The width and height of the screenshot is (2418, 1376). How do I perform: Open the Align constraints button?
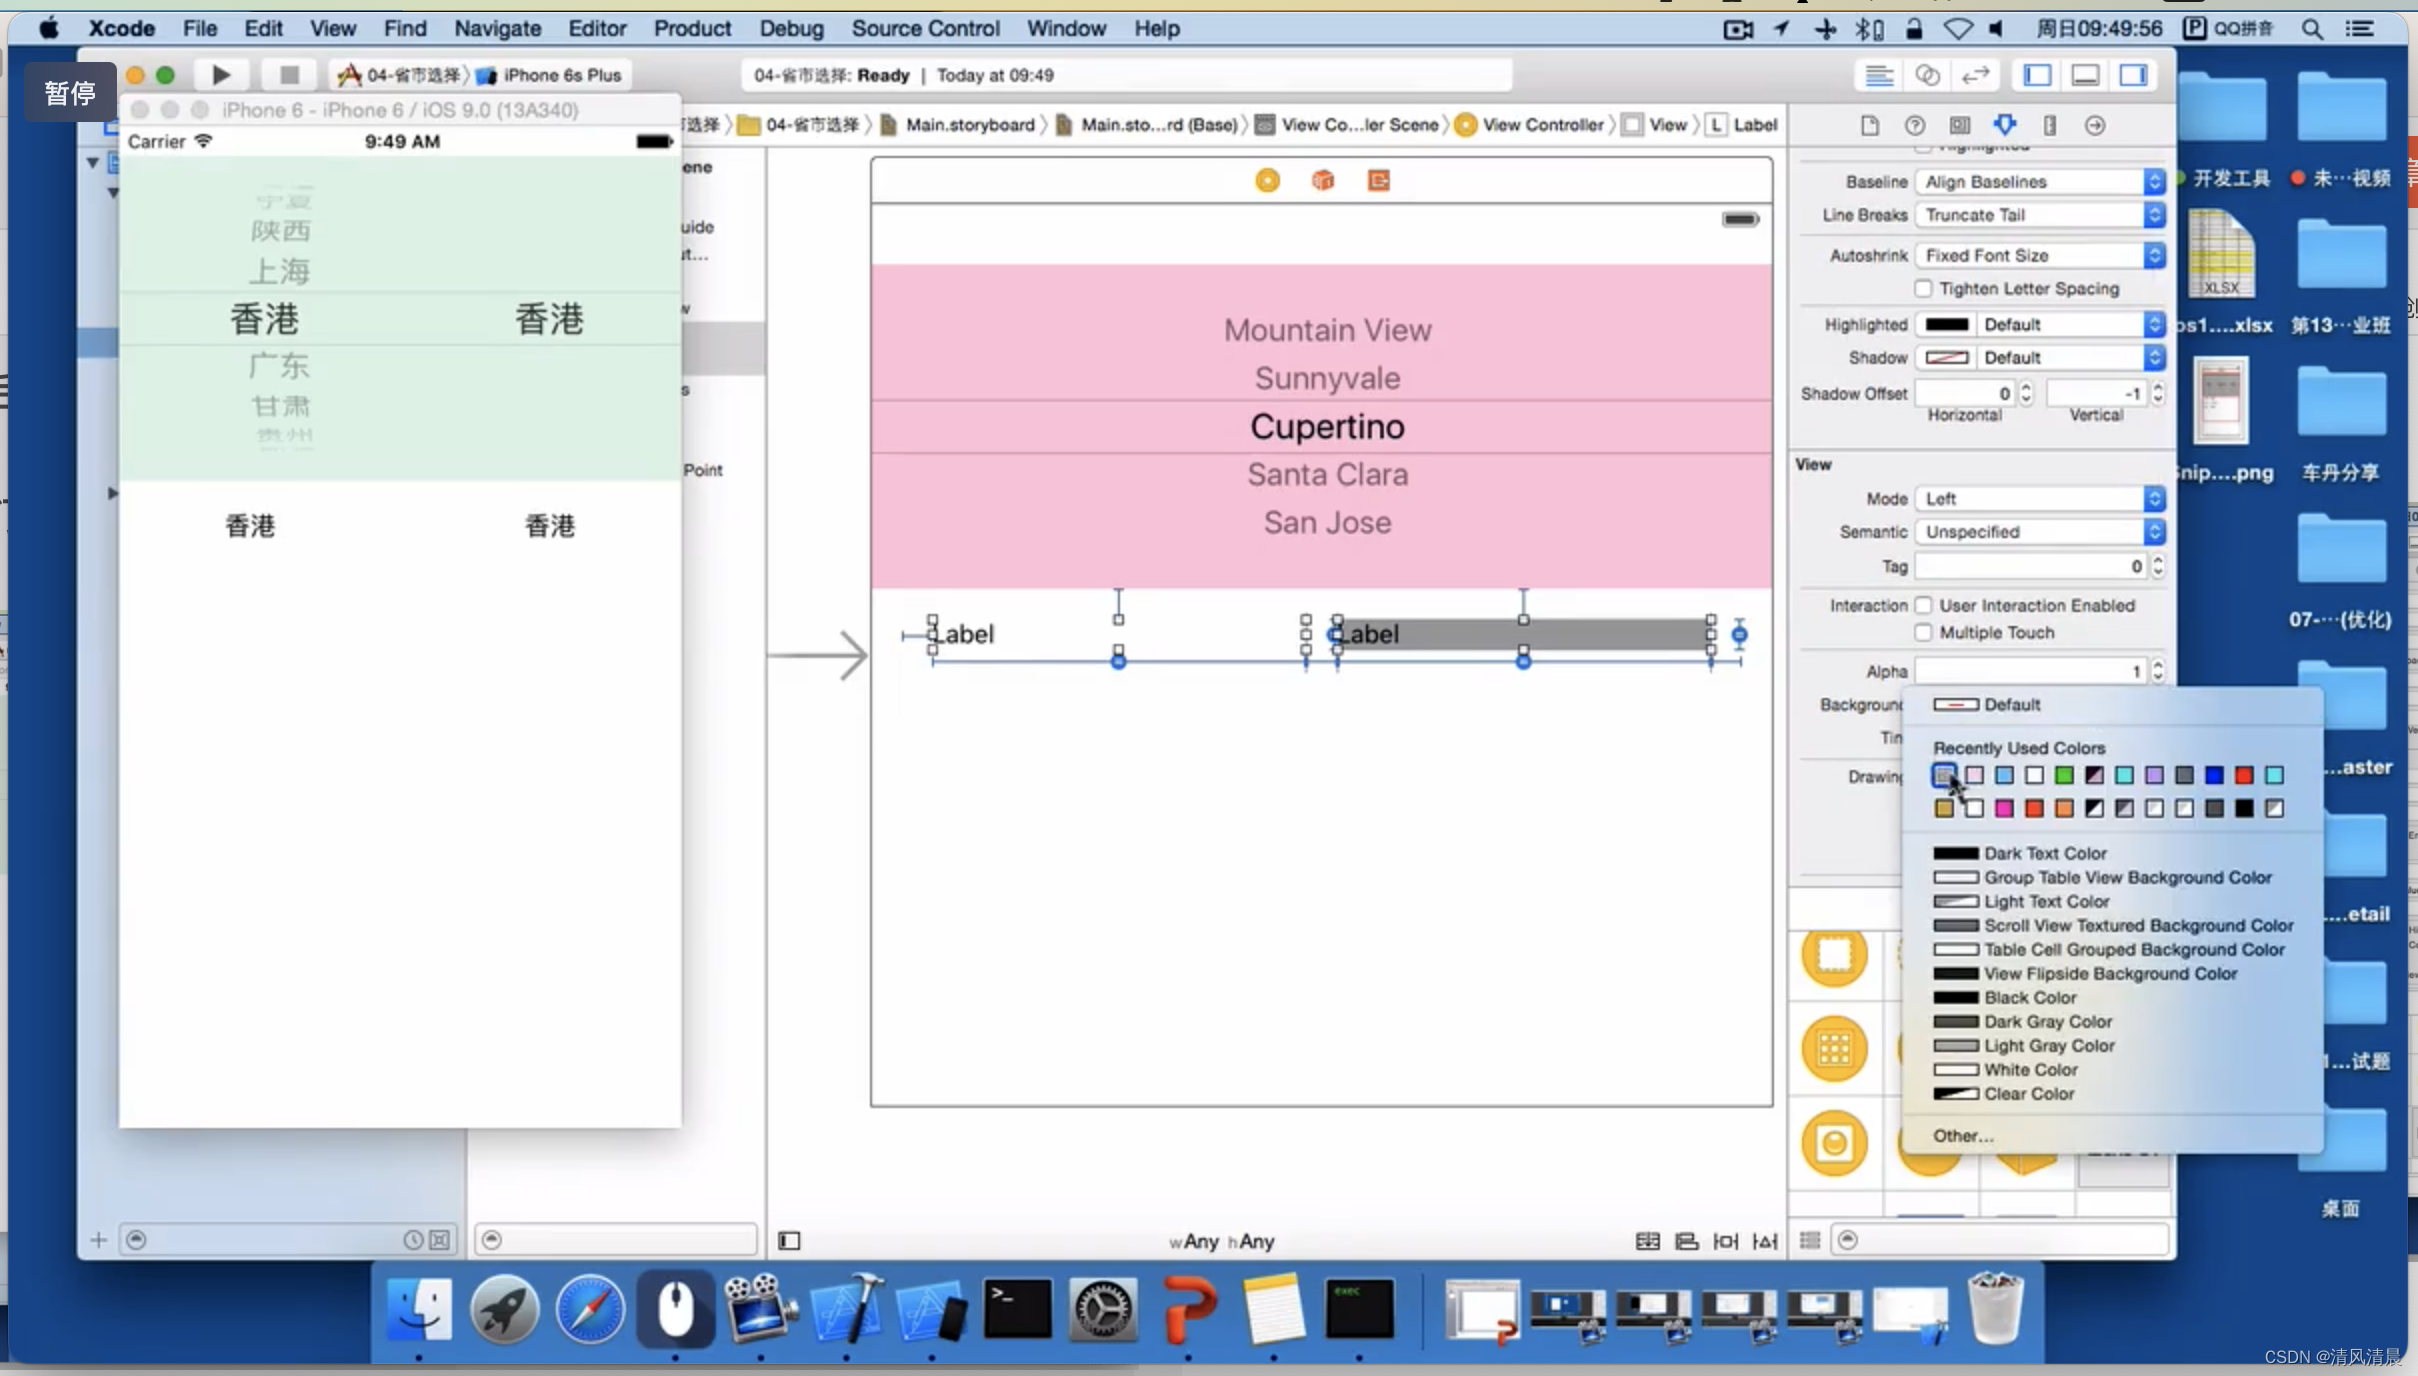[x=1686, y=1240]
